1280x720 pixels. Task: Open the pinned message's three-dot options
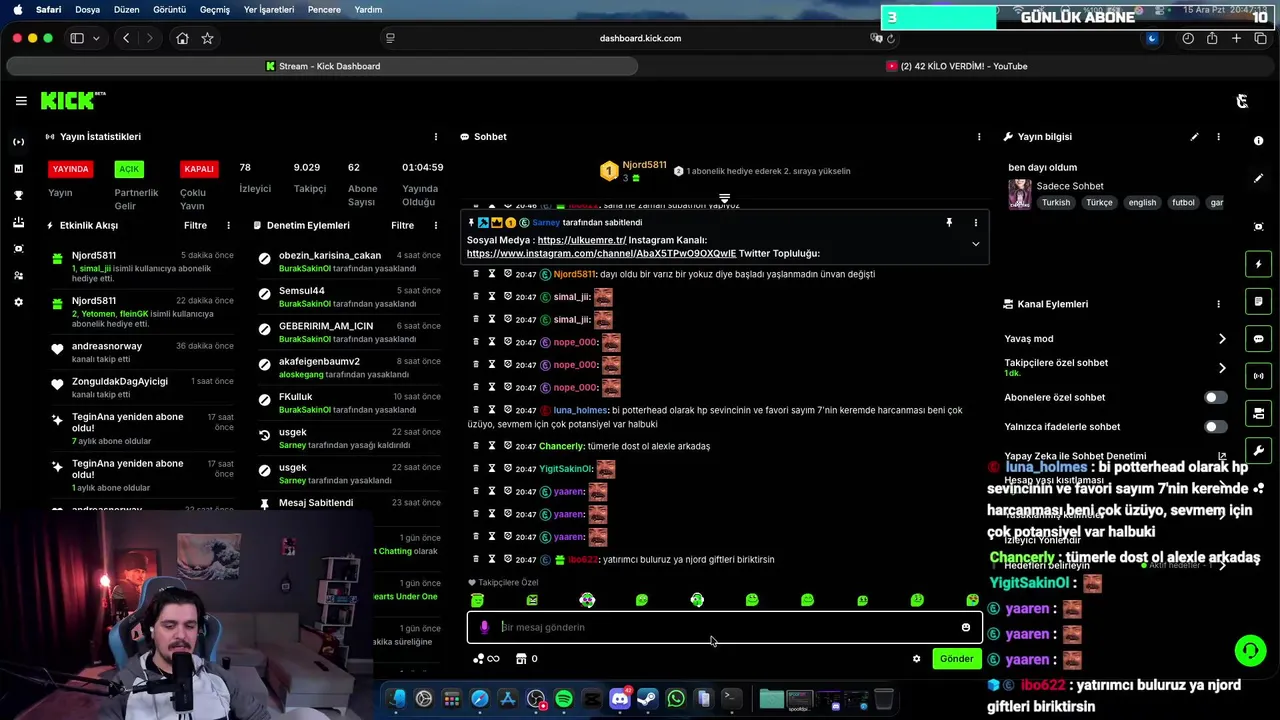976,223
